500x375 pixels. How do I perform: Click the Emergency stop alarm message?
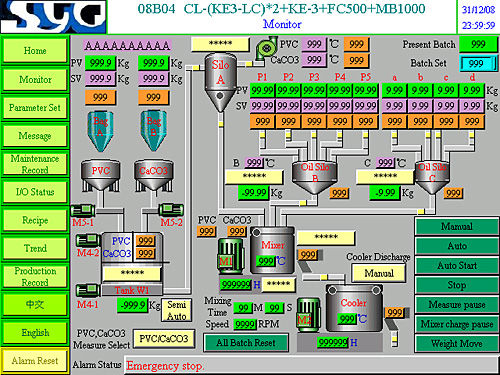pyautogui.click(x=165, y=366)
